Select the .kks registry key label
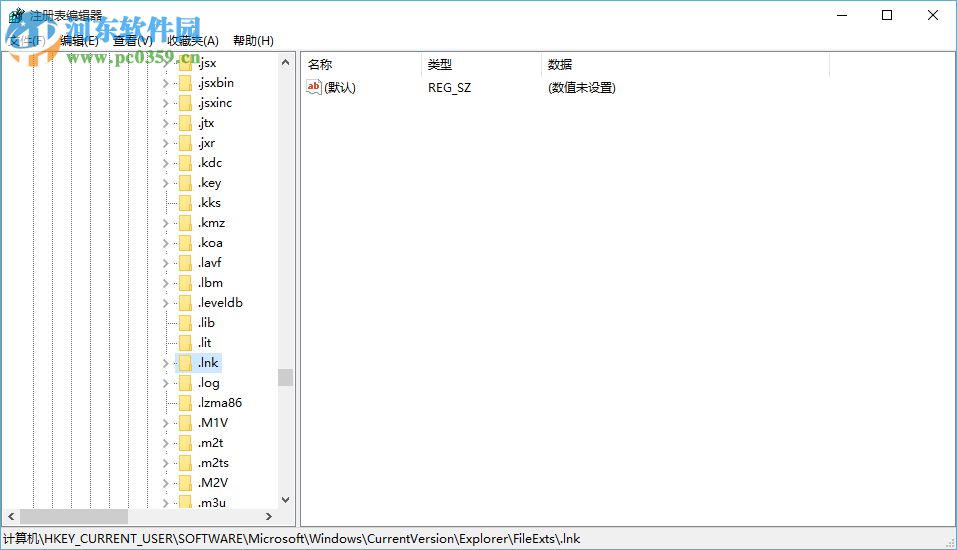The image size is (957, 550). (209, 203)
